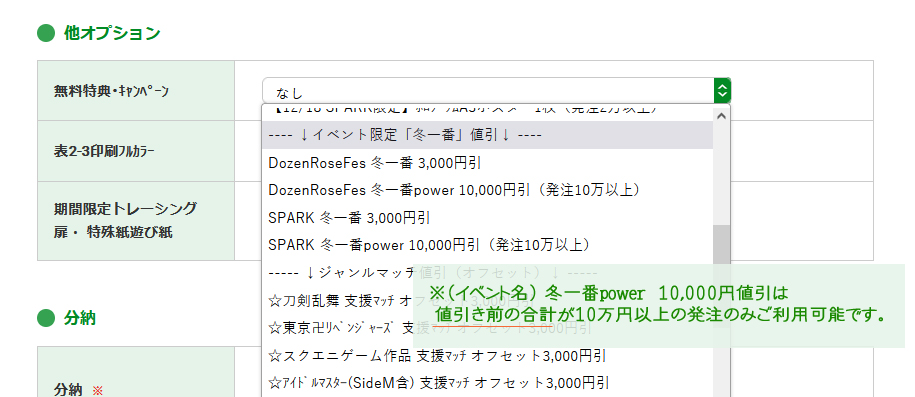Select ☆アイドルマスター(SideM含) 支援マッチ option
Viewport: 915px width, 397px height.
point(487,382)
